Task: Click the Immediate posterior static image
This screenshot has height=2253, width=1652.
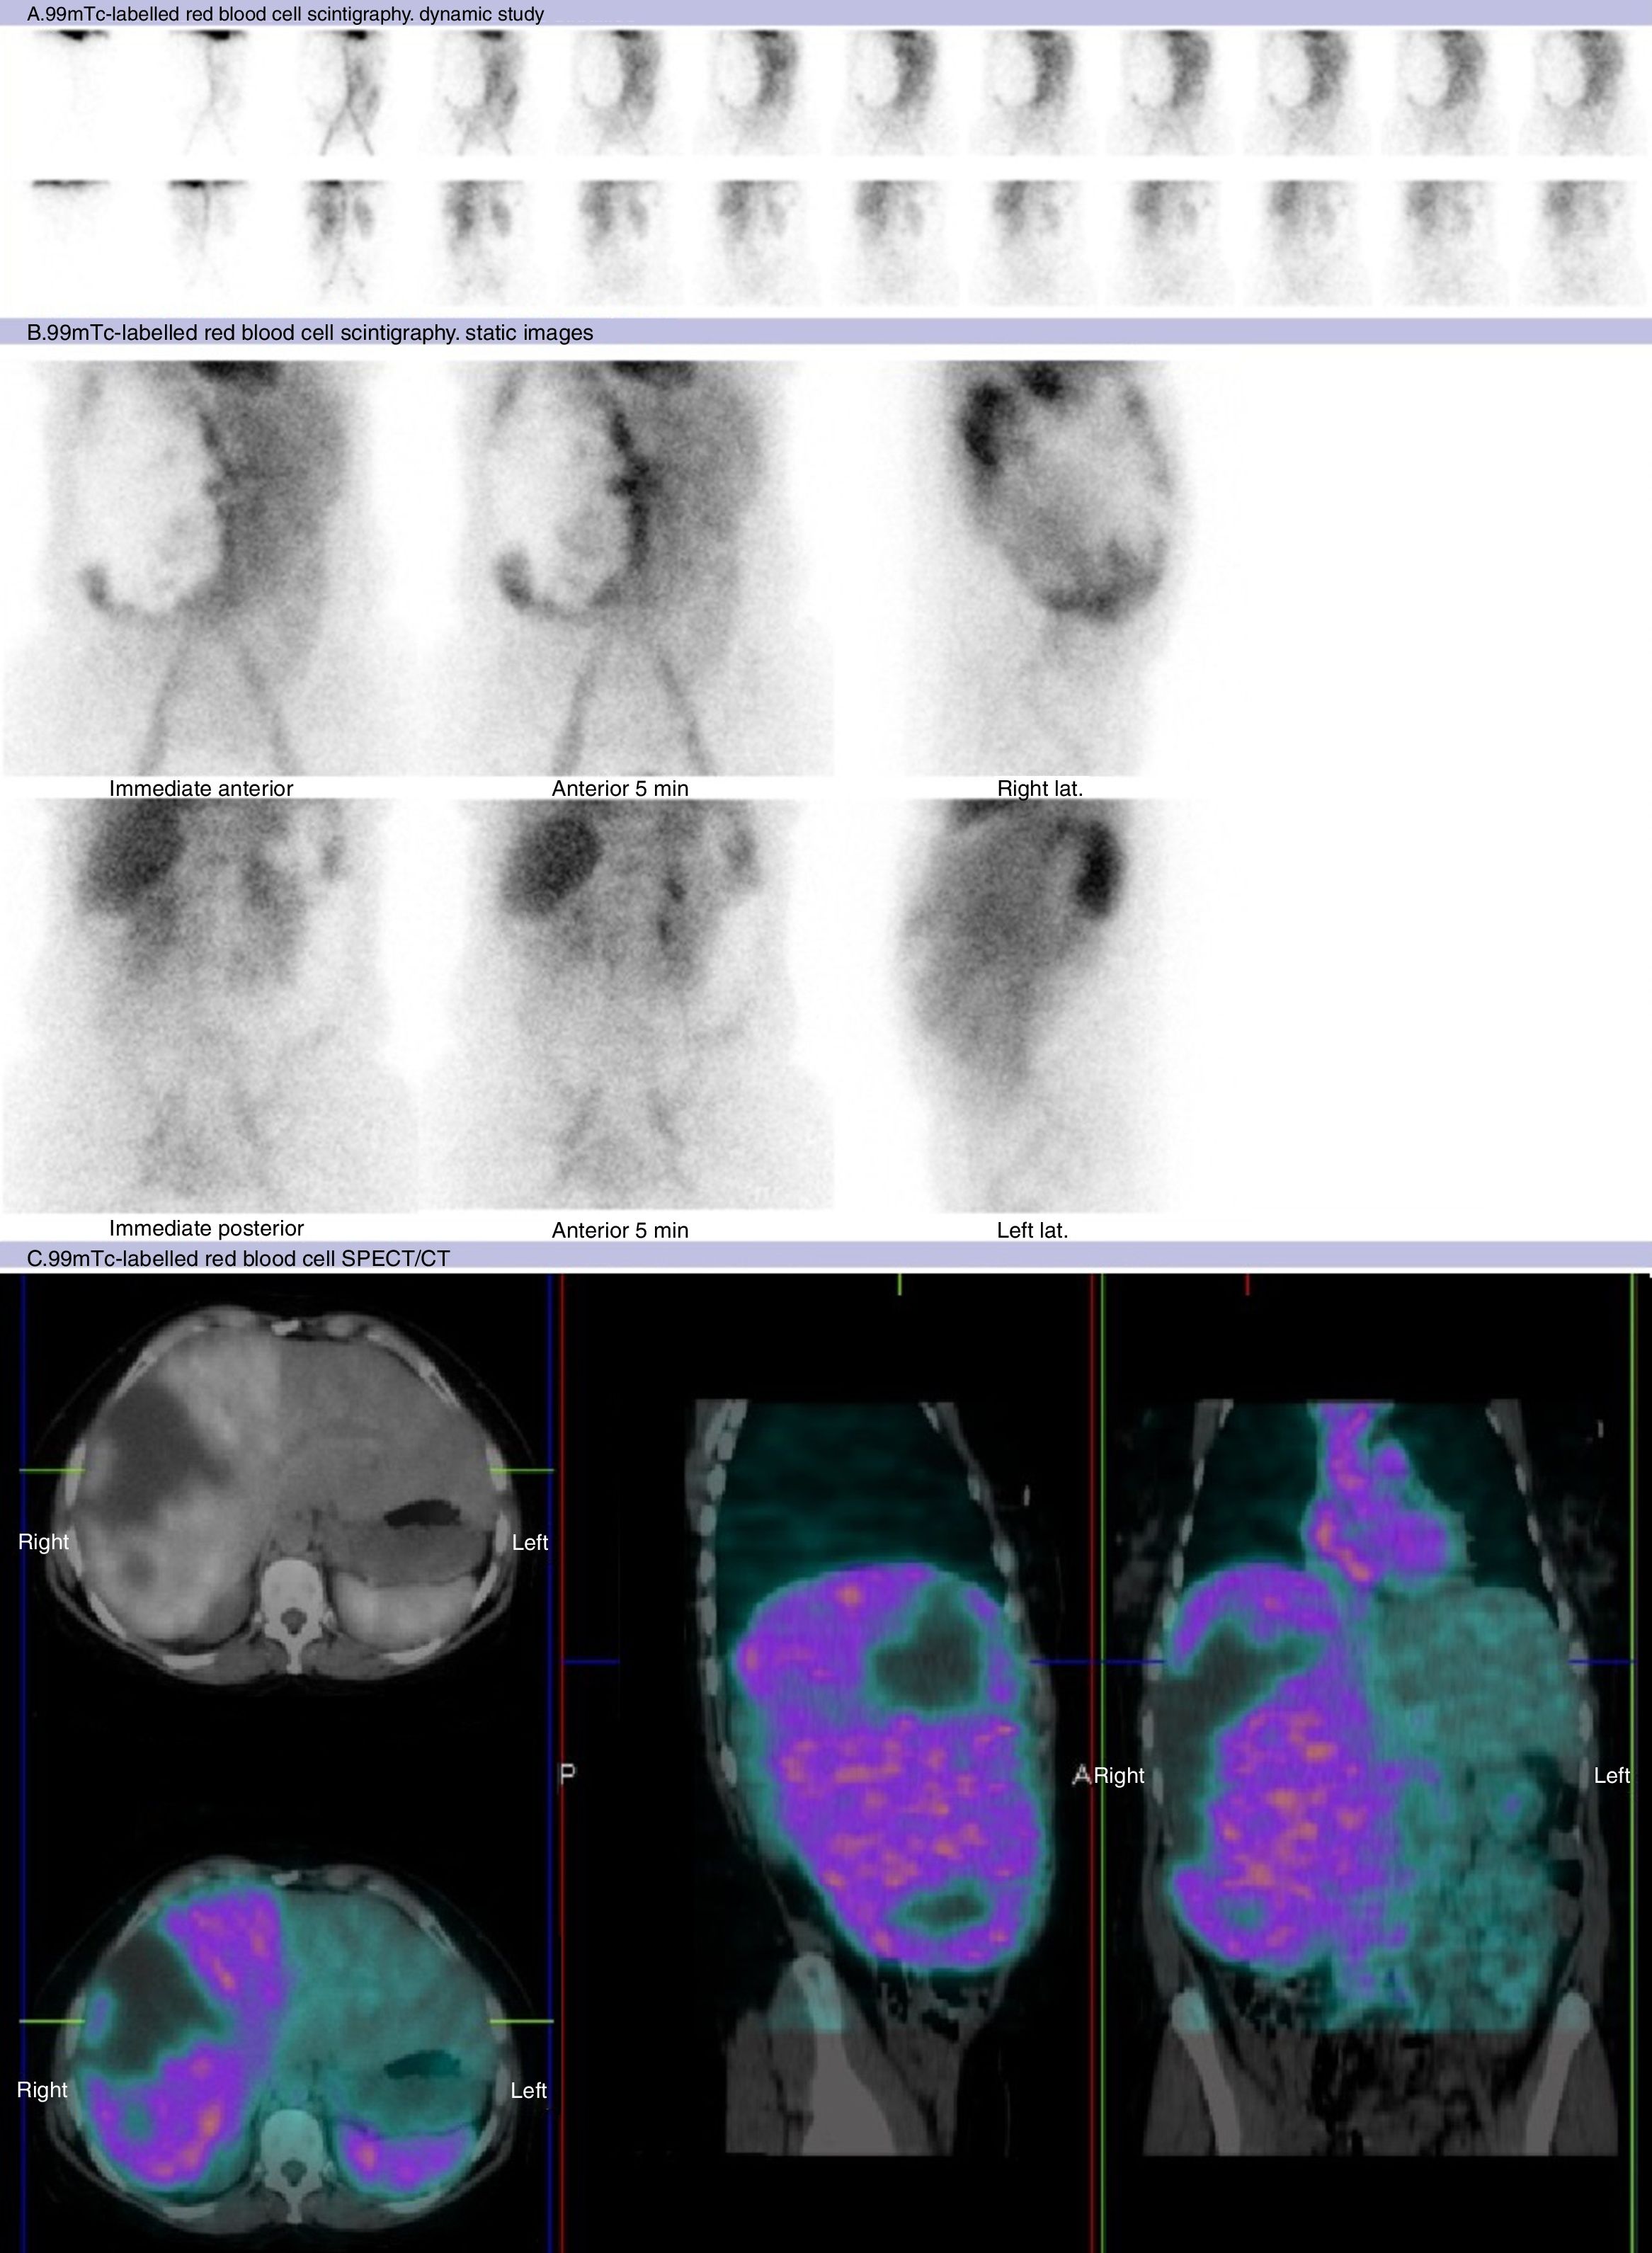Action: point(208,1005)
